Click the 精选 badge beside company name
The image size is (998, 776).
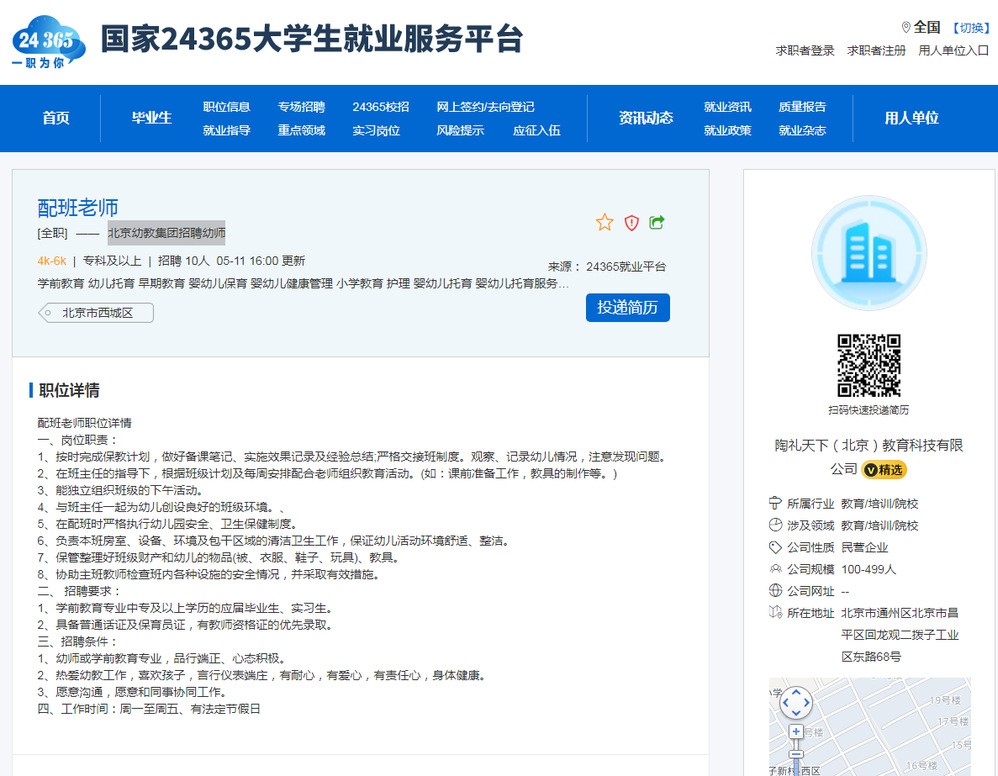click(885, 469)
